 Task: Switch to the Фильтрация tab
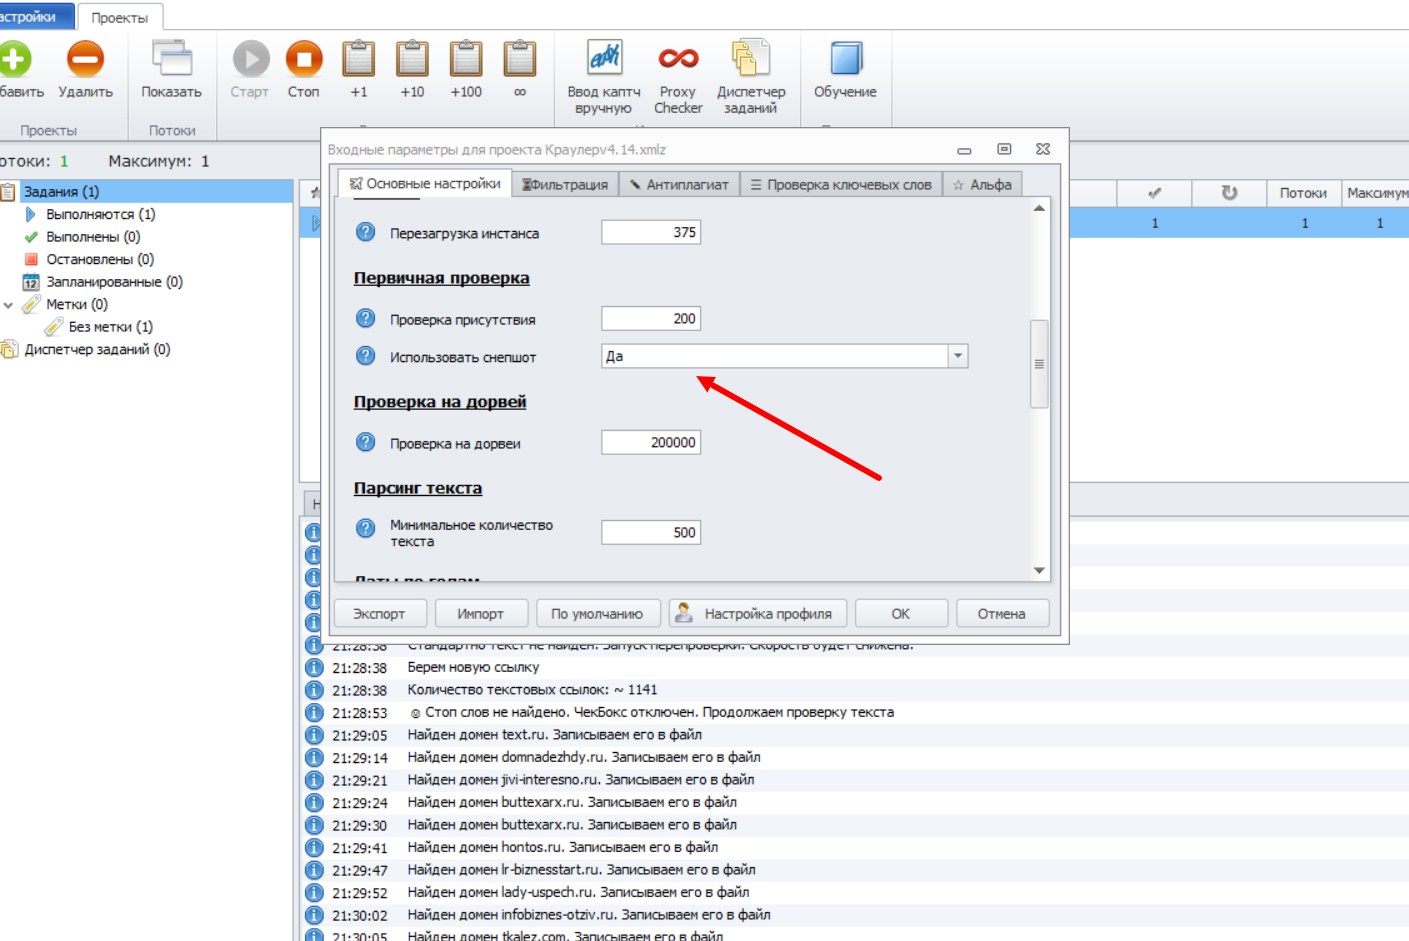point(565,185)
